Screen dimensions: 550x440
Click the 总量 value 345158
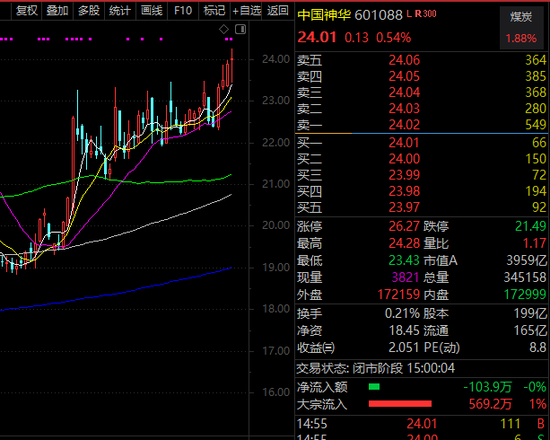click(x=525, y=278)
